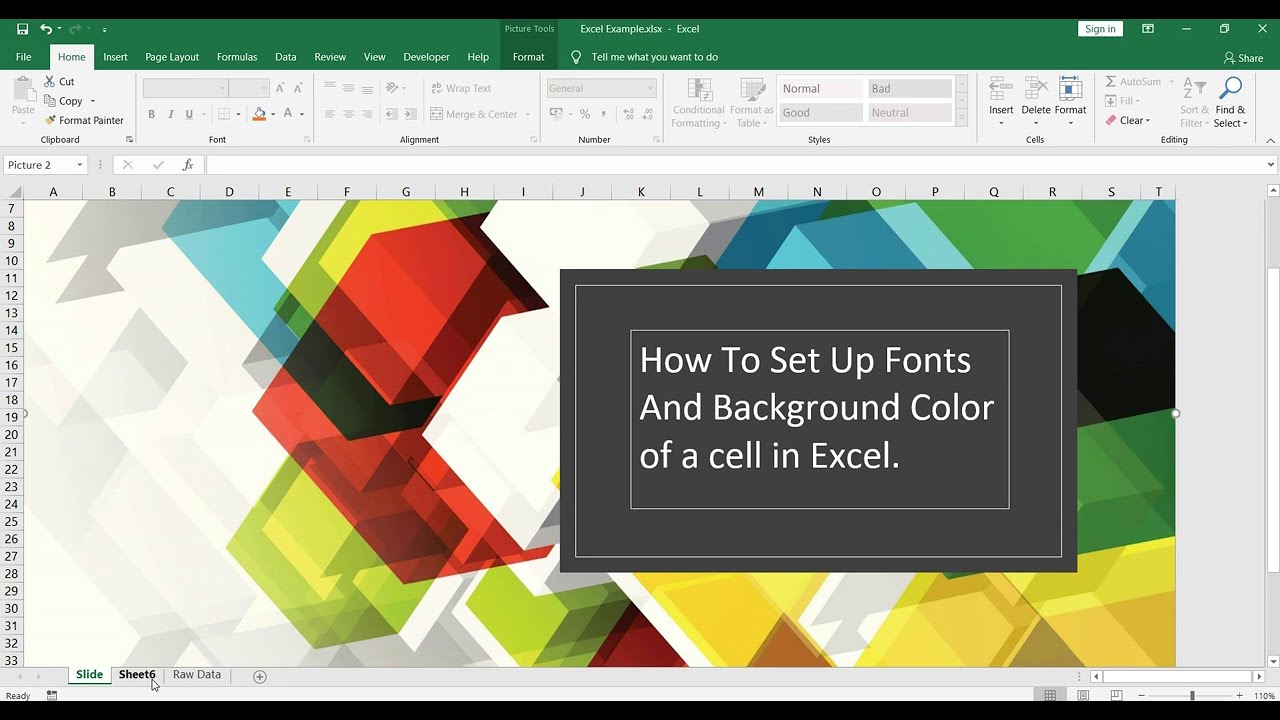The image size is (1280, 720).
Task: Click the Copy command icon
Action: click(50, 101)
